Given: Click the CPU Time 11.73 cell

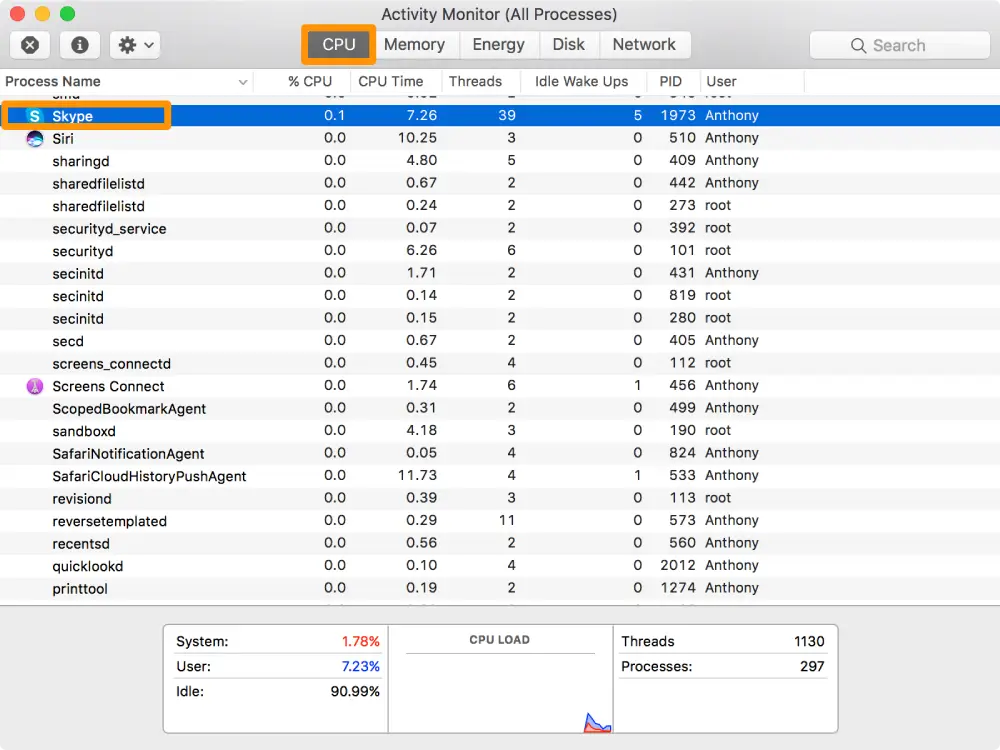Looking at the screenshot, I should click(418, 475).
